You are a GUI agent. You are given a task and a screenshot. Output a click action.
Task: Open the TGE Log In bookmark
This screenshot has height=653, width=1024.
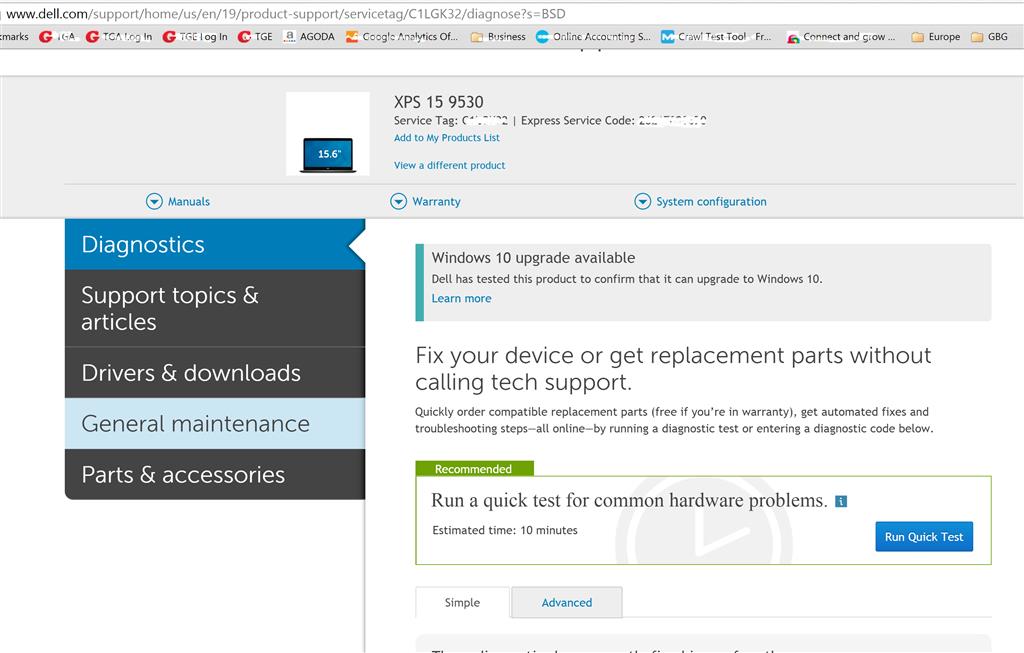(x=195, y=37)
